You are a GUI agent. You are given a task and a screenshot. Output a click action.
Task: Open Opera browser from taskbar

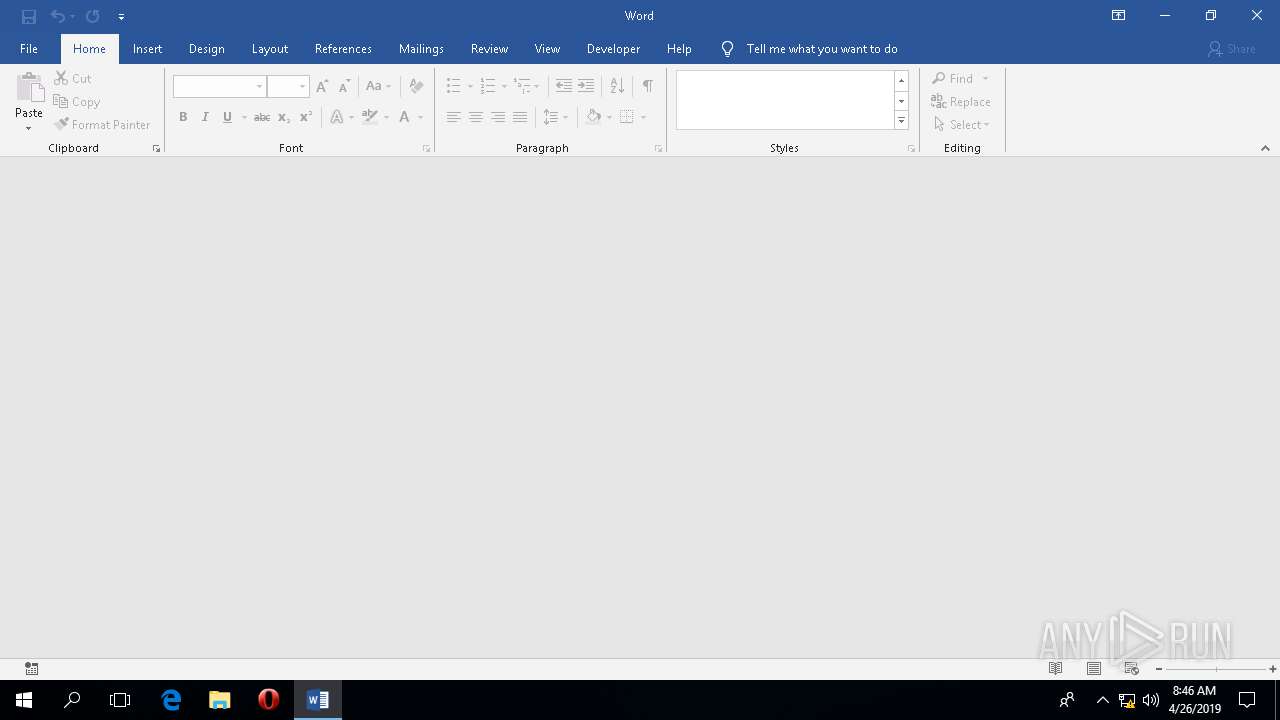268,700
